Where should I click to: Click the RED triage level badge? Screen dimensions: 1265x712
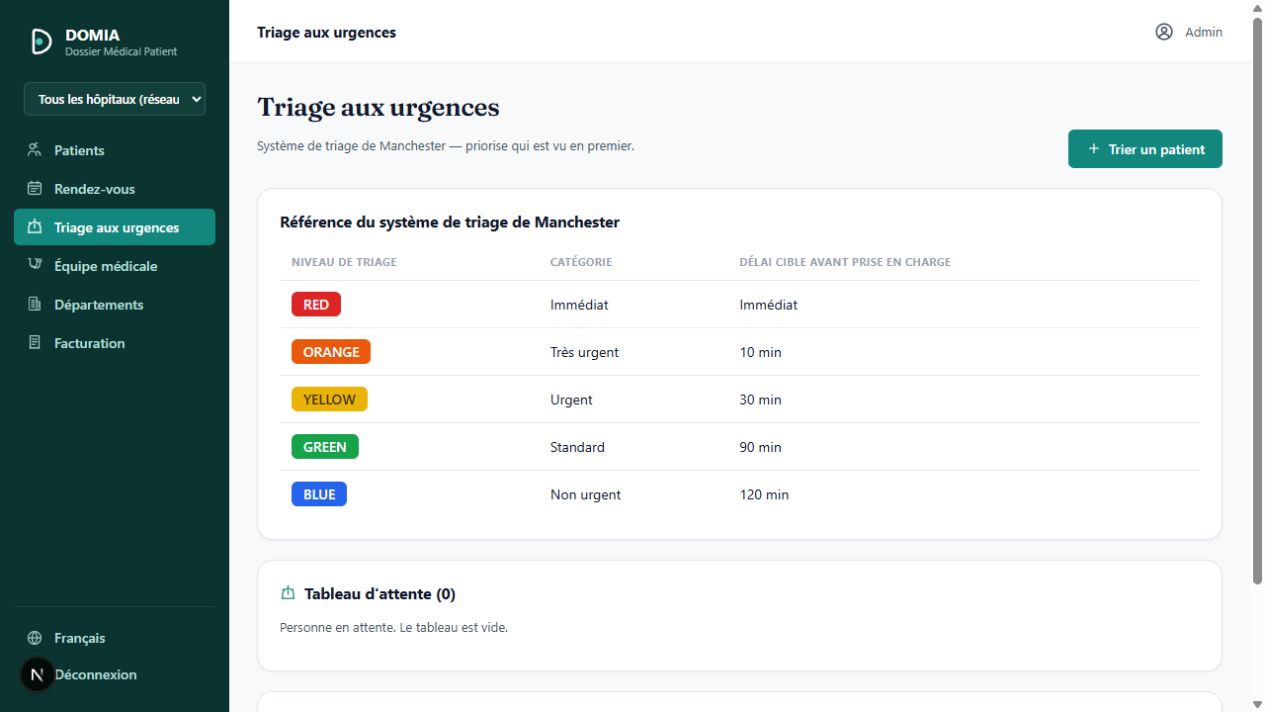pyautogui.click(x=316, y=304)
